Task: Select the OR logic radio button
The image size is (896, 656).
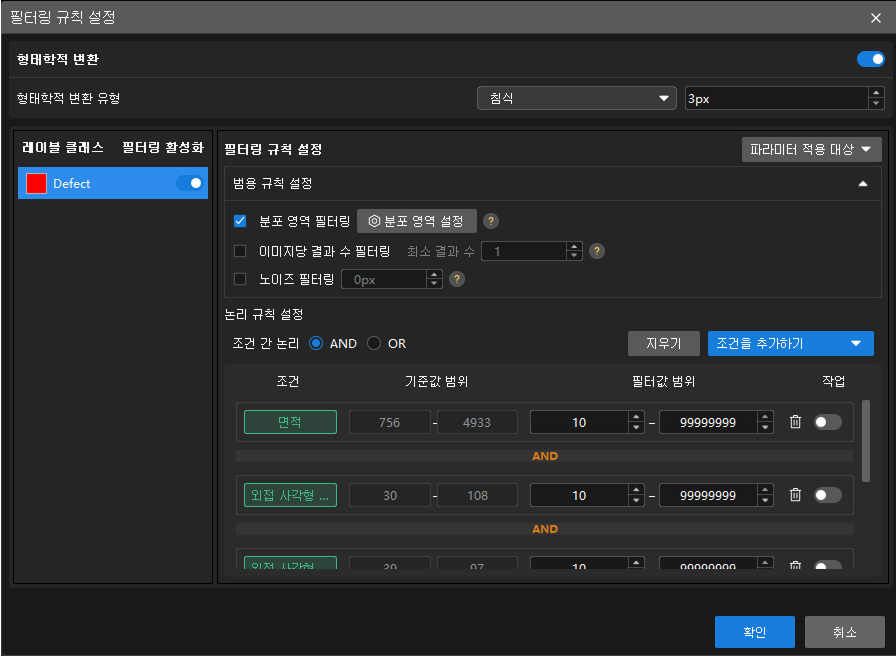Action: [374, 343]
